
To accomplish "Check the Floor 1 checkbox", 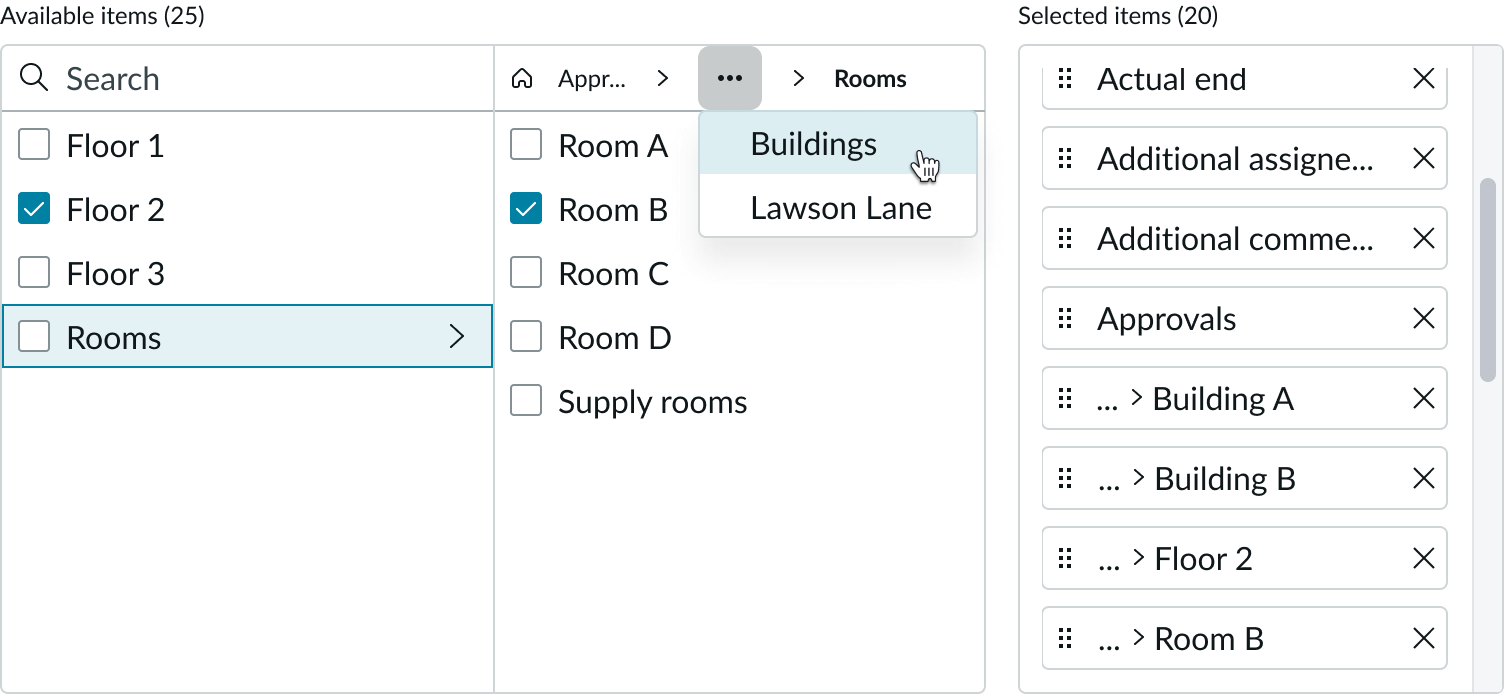I will coord(34,145).
